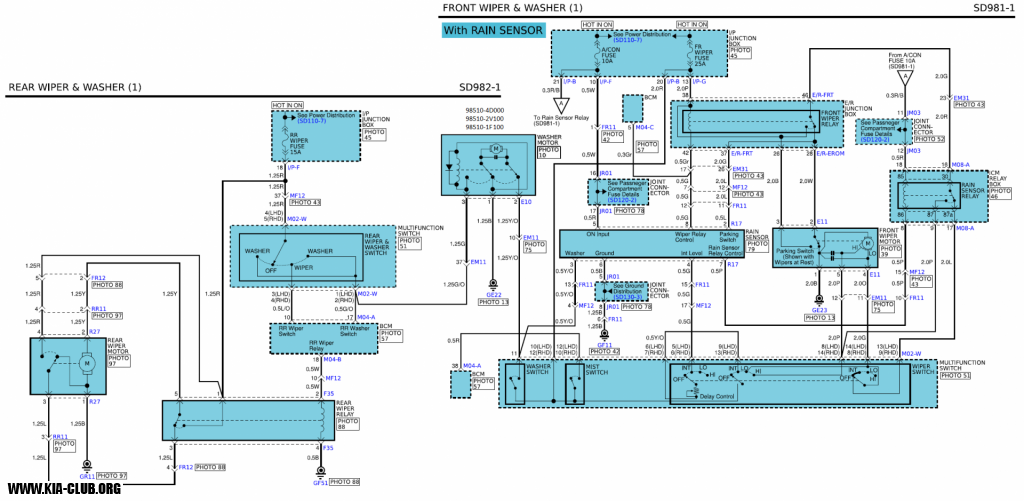Click PHOTO 13 box under GE23
This screenshot has height=501, width=1024.
820,317
